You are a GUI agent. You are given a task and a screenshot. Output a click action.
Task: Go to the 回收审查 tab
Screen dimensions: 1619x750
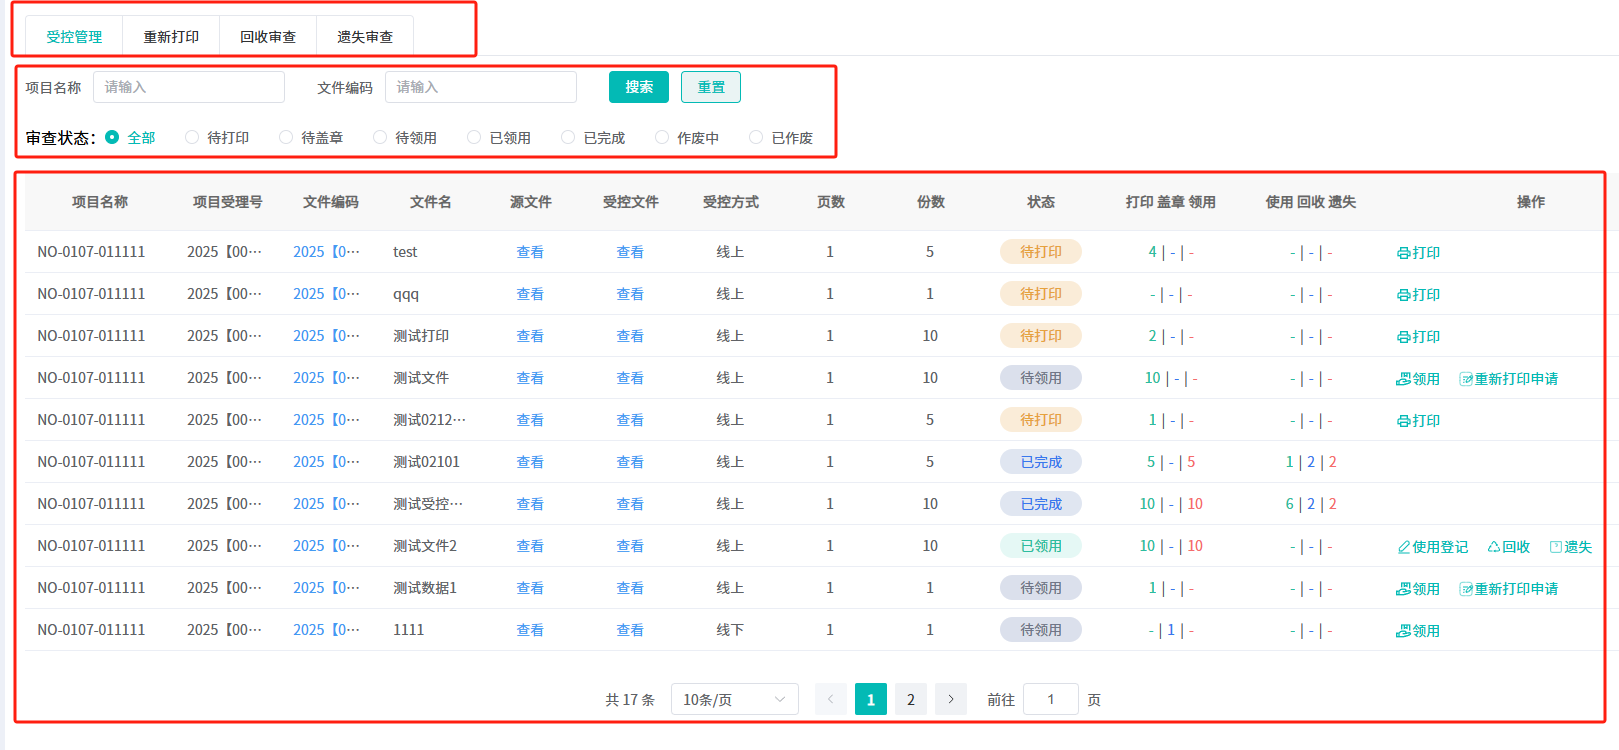point(268,37)
